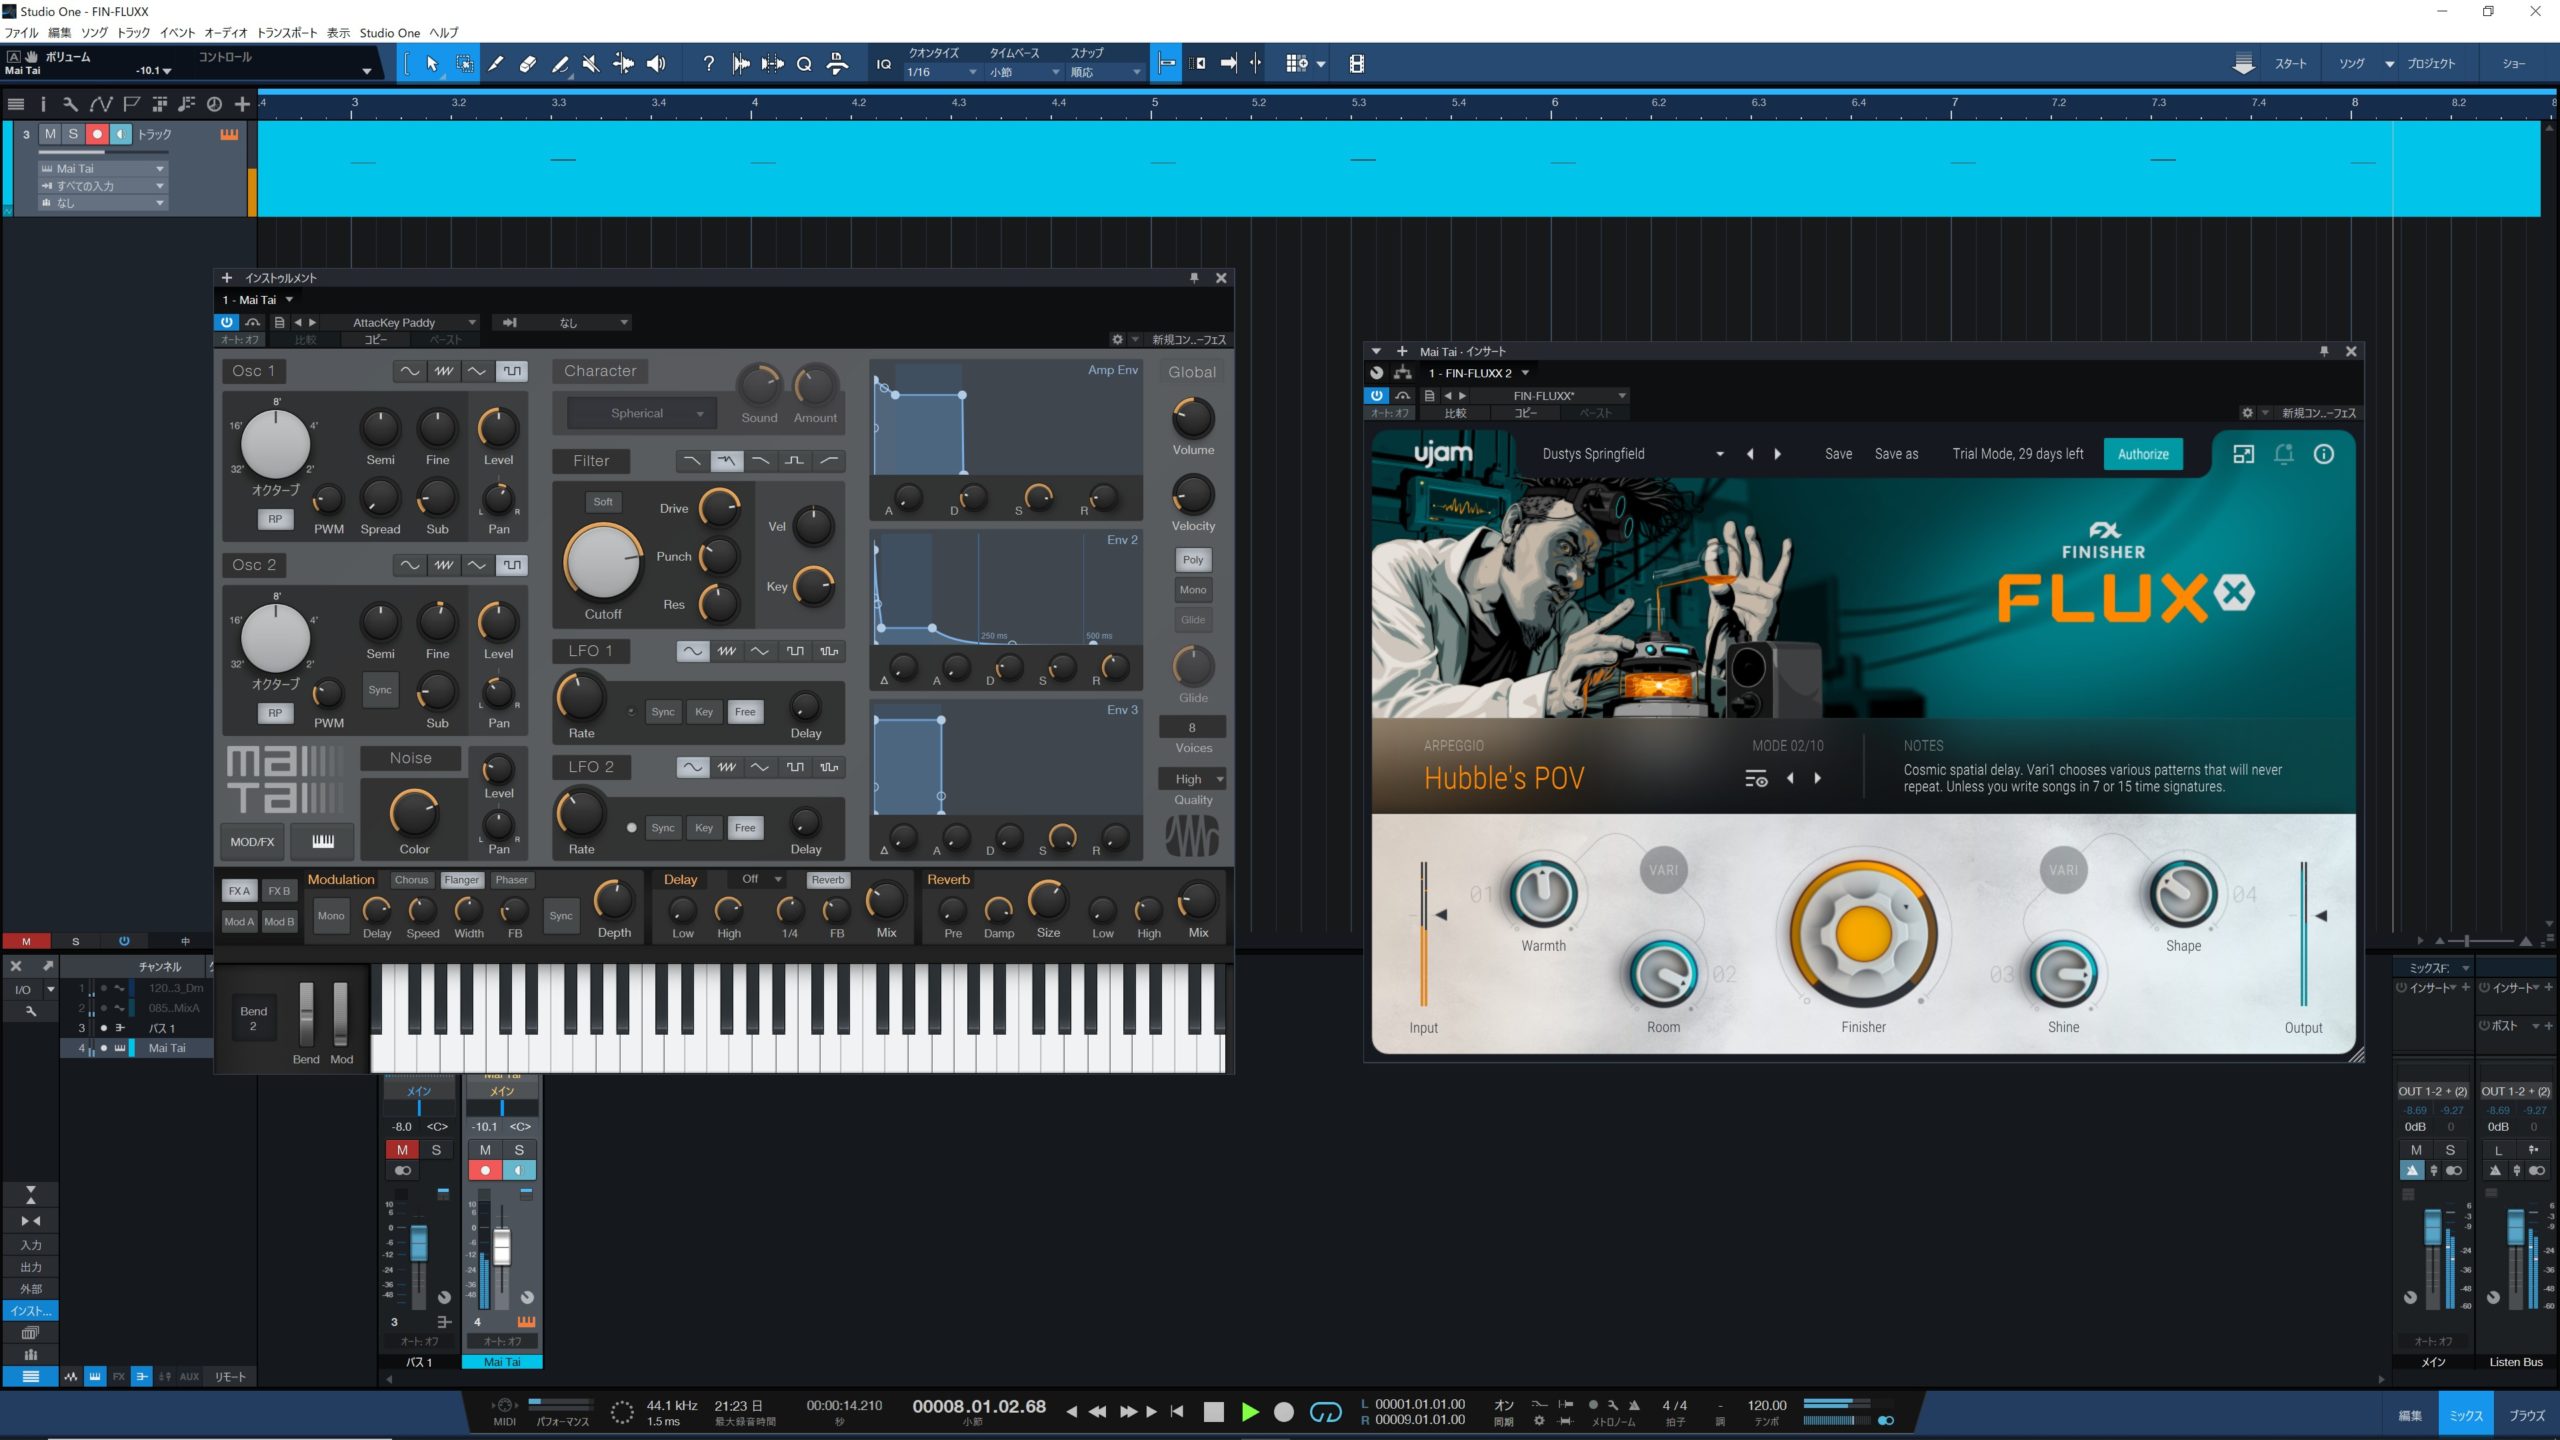Open the MOD/FX page button
This screenshot has height=1440, width=2560.
pos(252,841)
